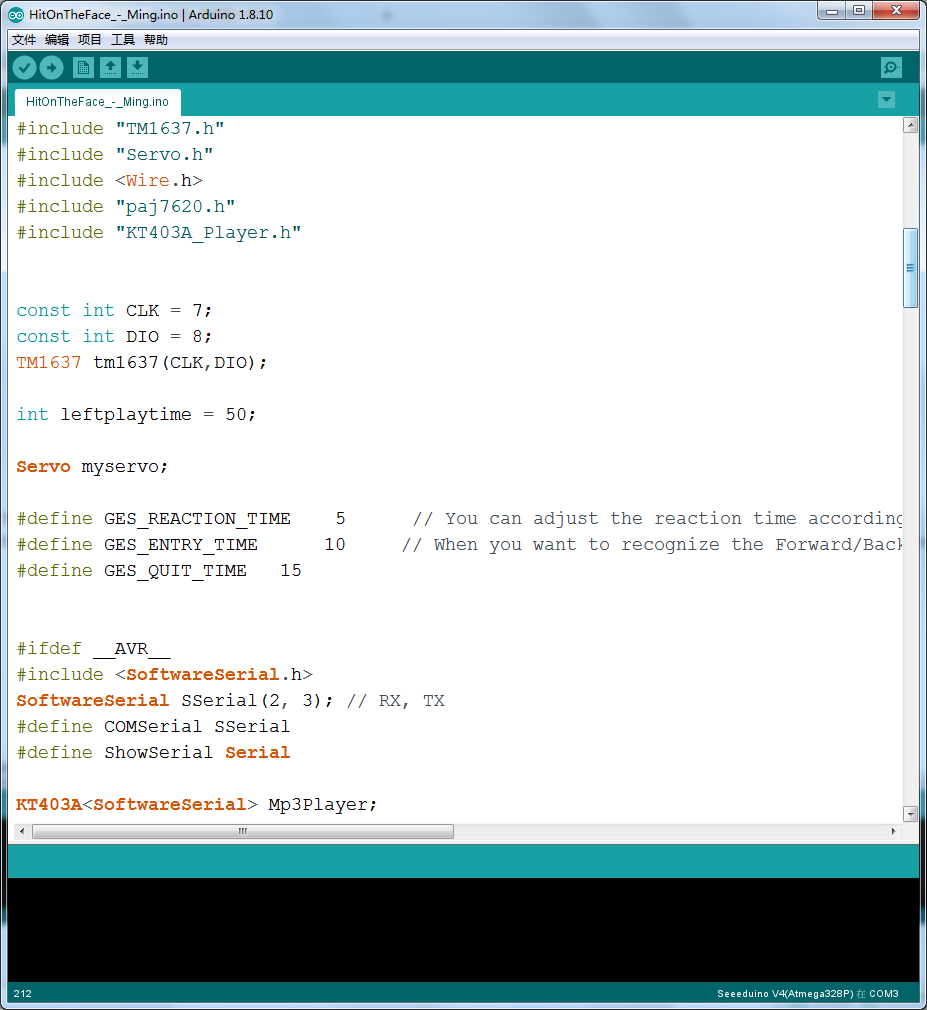Click the 'Mp3Player;' declaration line
Screen dimensions: 927x1010
196,805
